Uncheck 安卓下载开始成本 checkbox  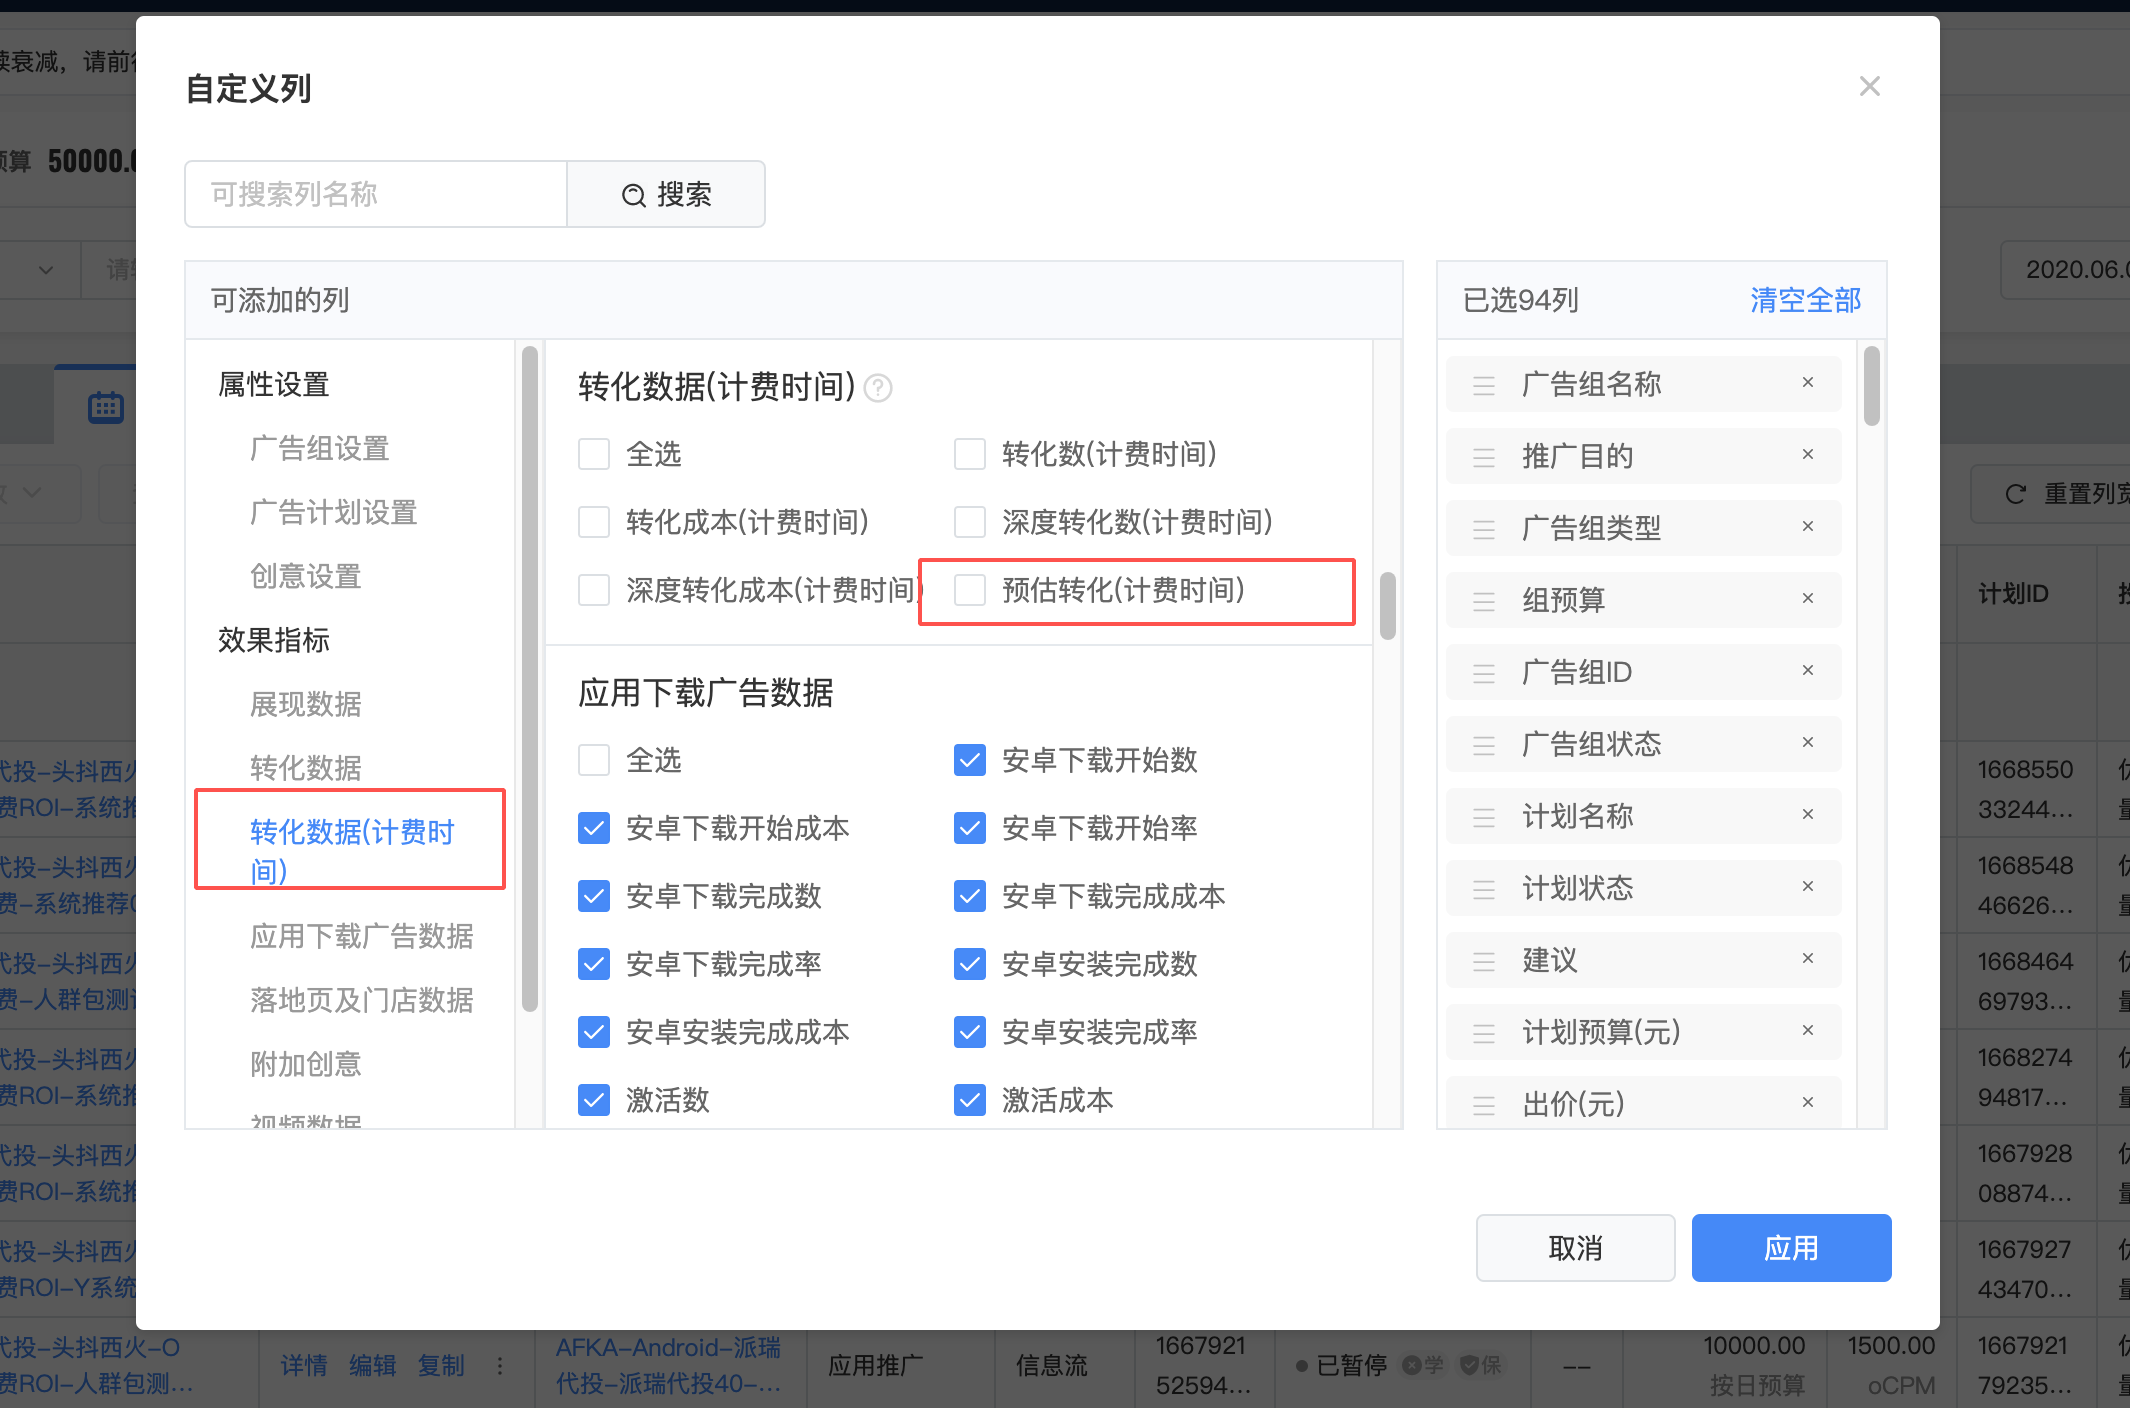coord(594,828)
